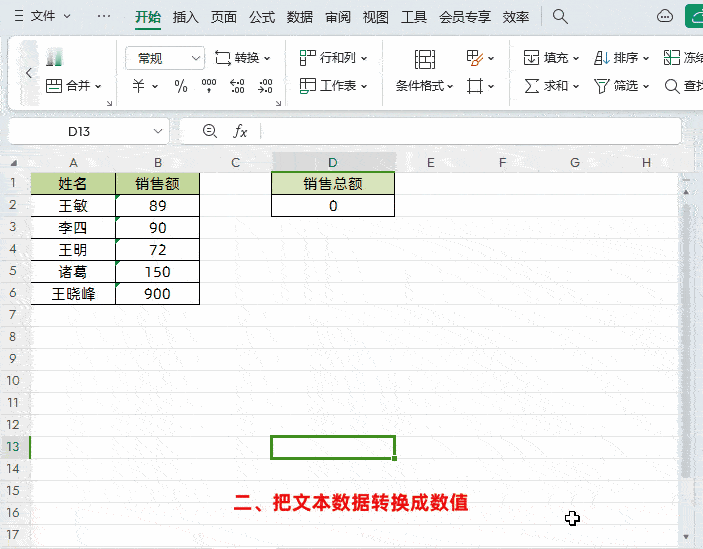The image size is (703, 549).
Task: Expand the 筛选 dropdown arrow
Action: tap(646, 86)
